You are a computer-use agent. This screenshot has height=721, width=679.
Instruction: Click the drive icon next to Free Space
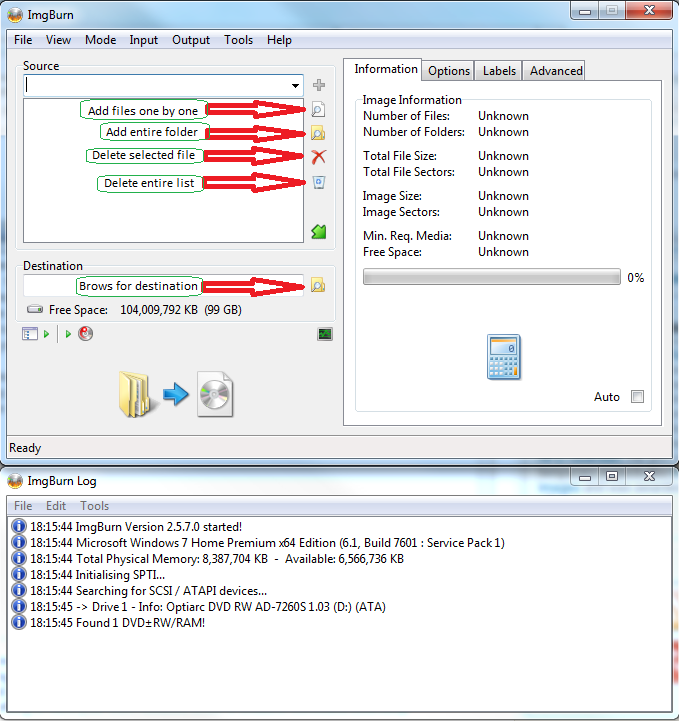pyautogui.click(x=35, y=309)
